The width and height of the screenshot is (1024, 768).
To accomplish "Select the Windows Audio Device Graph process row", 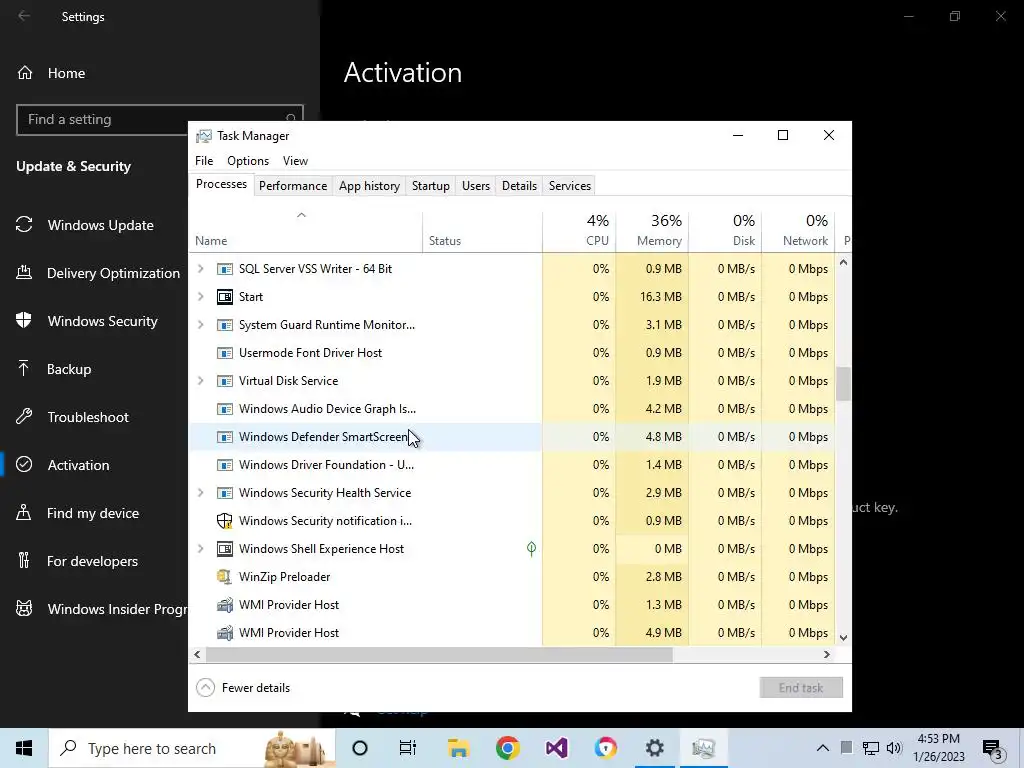I will pos(511,409).
